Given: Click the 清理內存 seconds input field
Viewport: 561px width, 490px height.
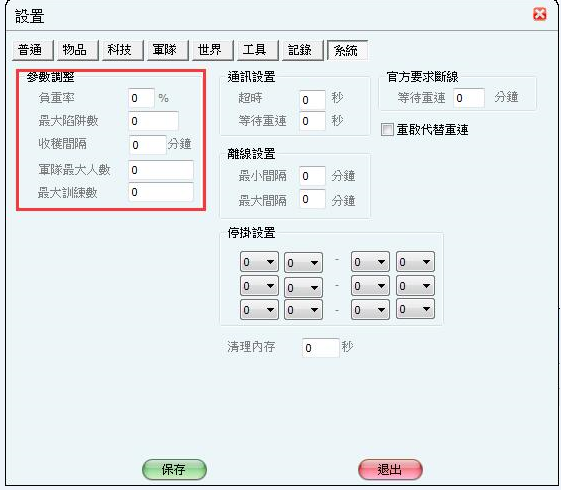Looking at the screenshot, I should click(x=321, y=348).
